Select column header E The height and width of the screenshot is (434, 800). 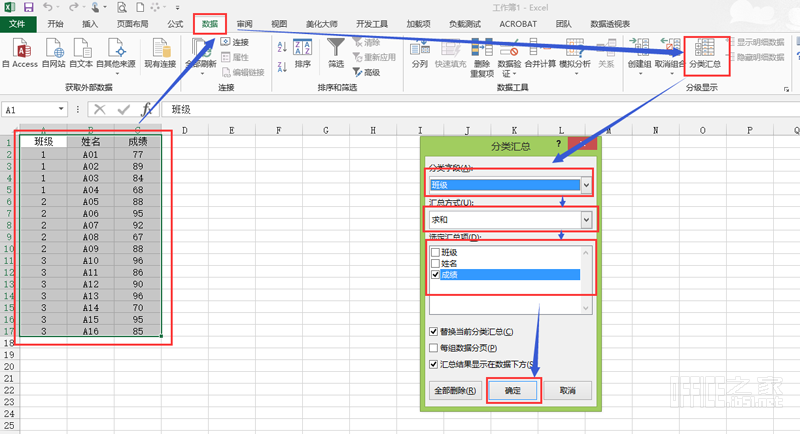[x=232, y=131]
